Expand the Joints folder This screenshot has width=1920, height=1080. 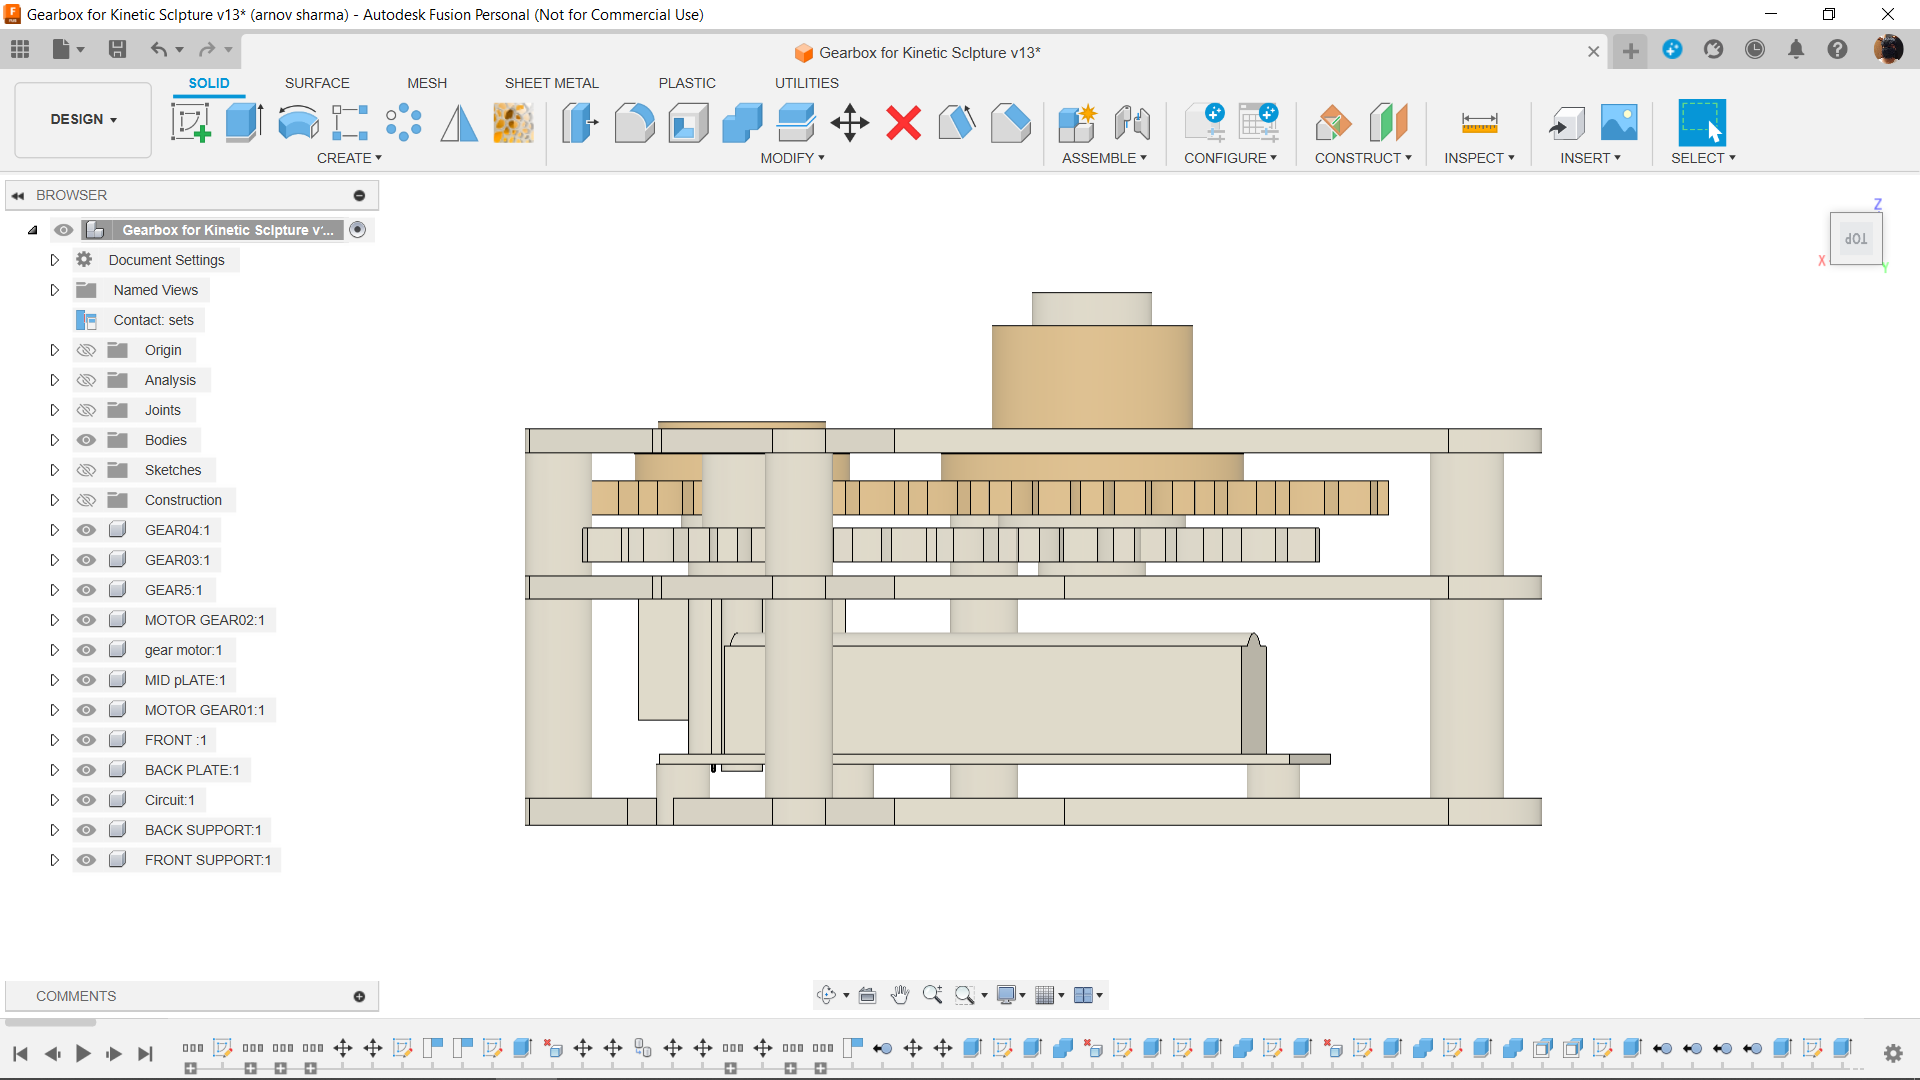point(54,409)
